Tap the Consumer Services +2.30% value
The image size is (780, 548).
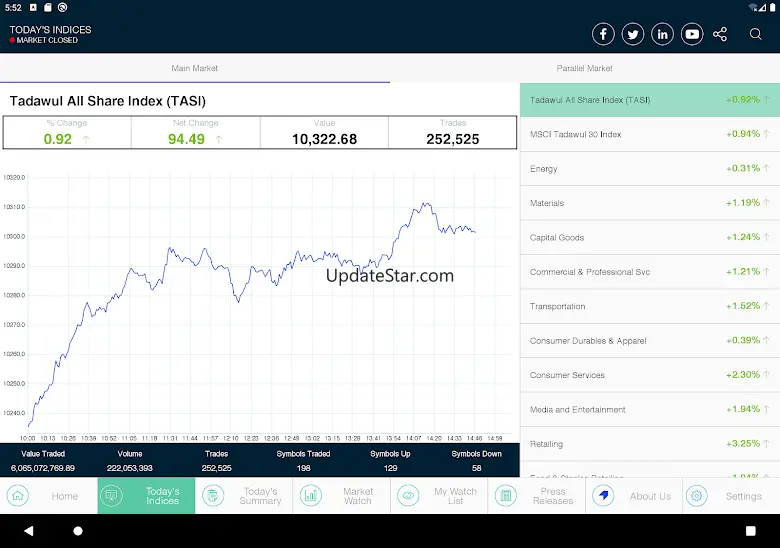743,375
